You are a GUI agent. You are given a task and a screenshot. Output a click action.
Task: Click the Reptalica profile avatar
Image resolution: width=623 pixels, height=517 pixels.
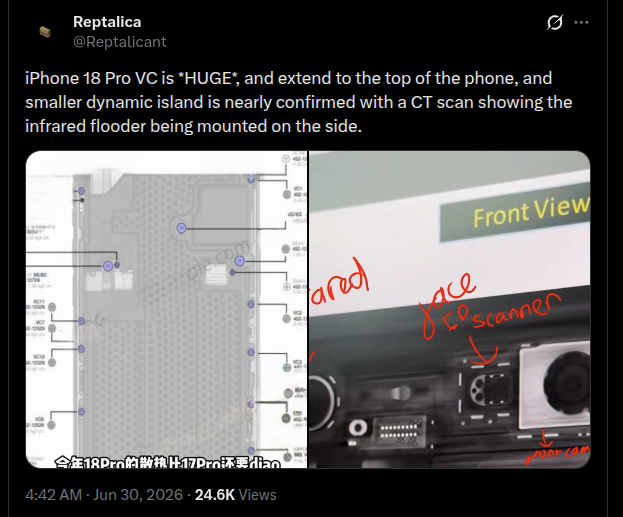[45, 32]
